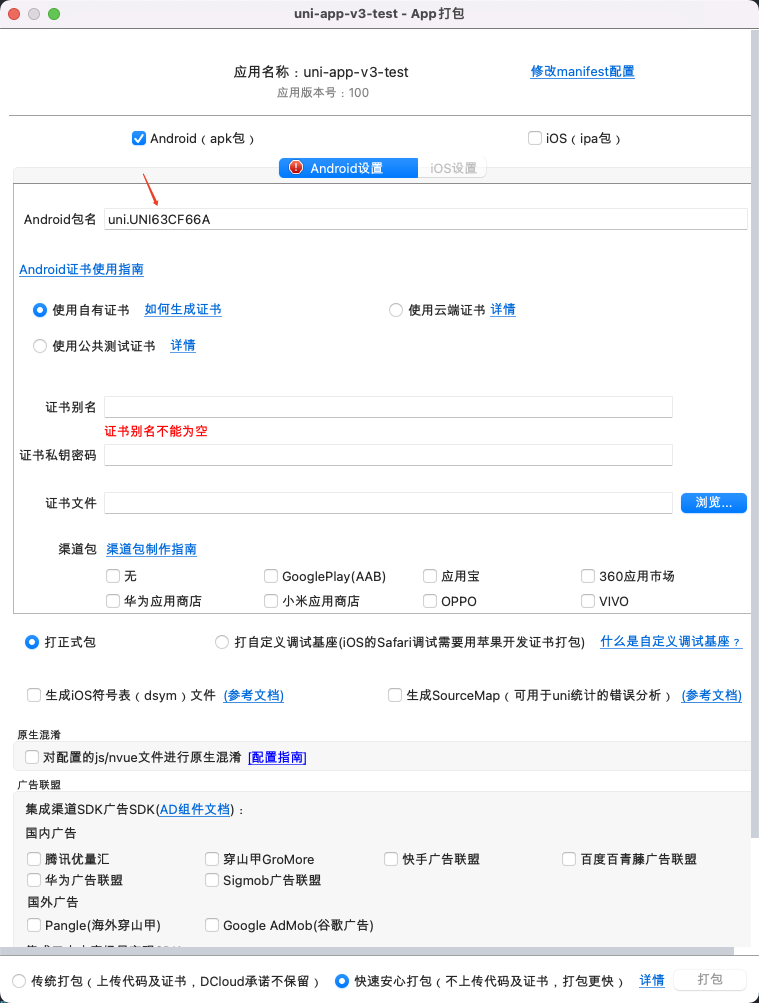Click the 证书别名 text field
Viewport: 759px width, 1003px height.
click(388, 407)
